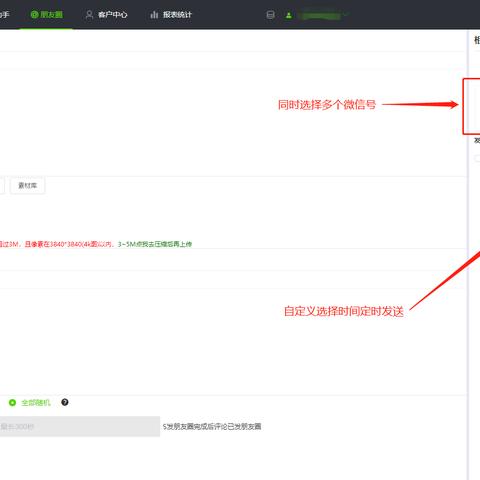Click inside the red-outlined WeChat account selection box
The width and height of the screenshot is (480, 480).
coord(471,106)
